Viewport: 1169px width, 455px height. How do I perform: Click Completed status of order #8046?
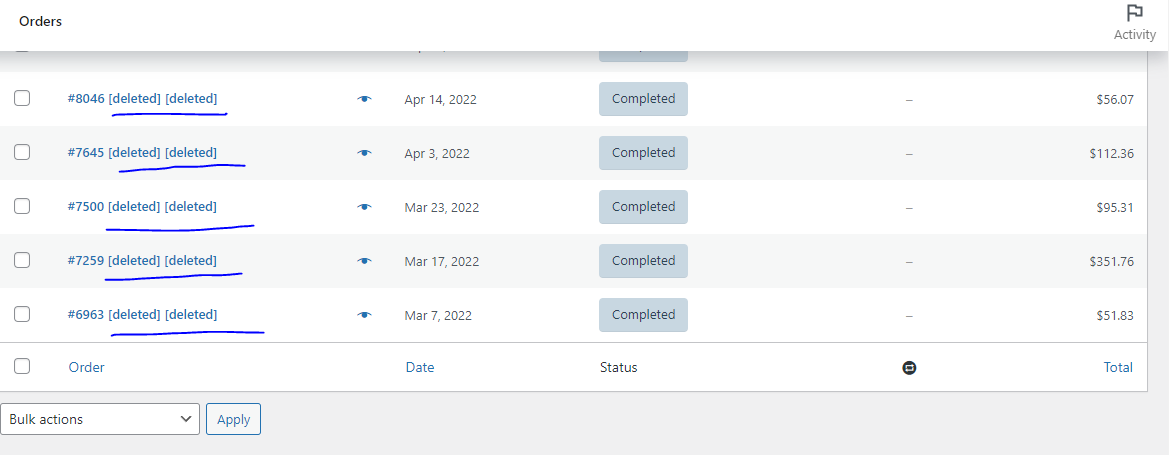pos(643,99)
